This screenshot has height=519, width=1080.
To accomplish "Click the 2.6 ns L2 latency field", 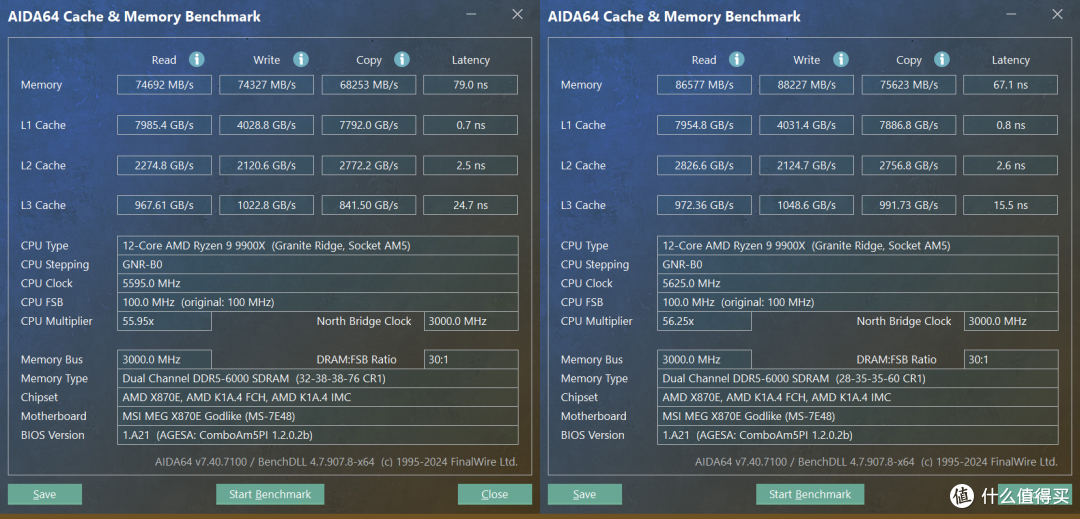I will tap(1010, 165).
